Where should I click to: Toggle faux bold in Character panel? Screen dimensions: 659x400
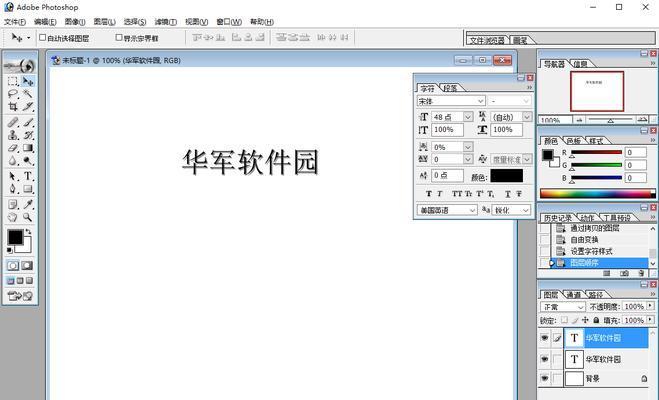click(x=429, y=194)
